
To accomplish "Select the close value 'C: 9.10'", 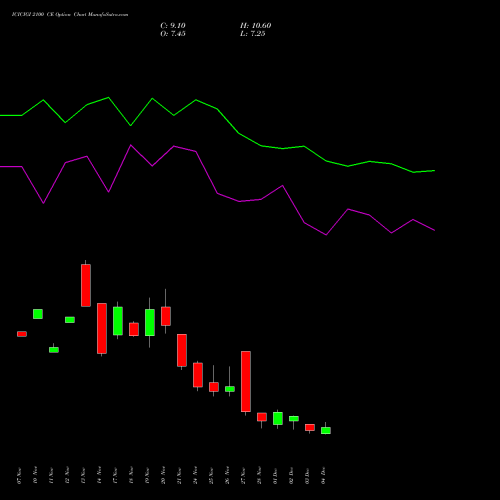I will pyautogui.click(x=173, y=26).
